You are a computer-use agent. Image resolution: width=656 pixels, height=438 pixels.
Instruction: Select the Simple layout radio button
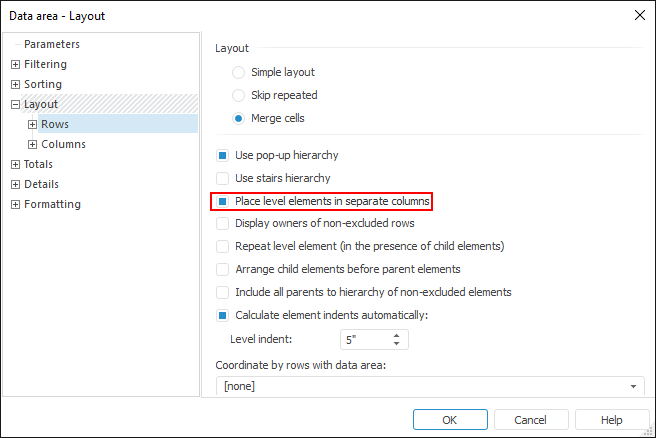coord(238,72)
